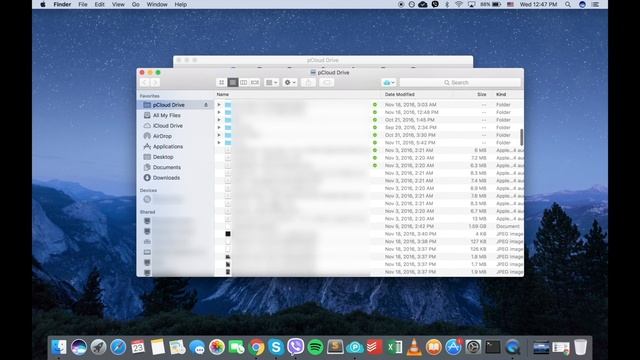Open Wi-Fi menu bar status
The width and height of the screenshot is (640, 360).
459,4
